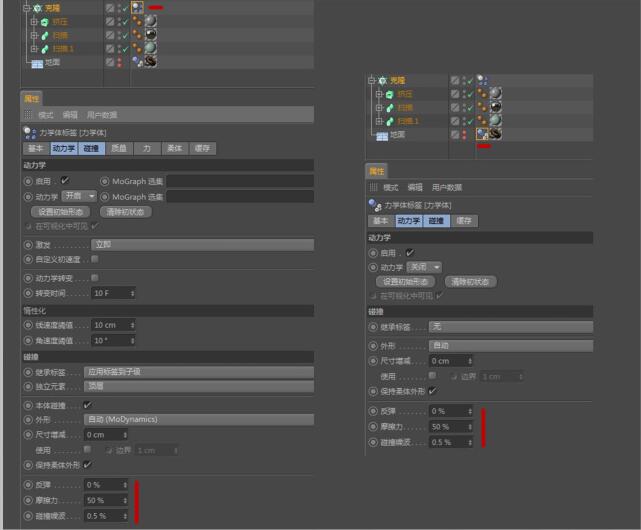Click the grey material tag on 挤压, right panel
This screenshot has width=641, height=530.
495,93
